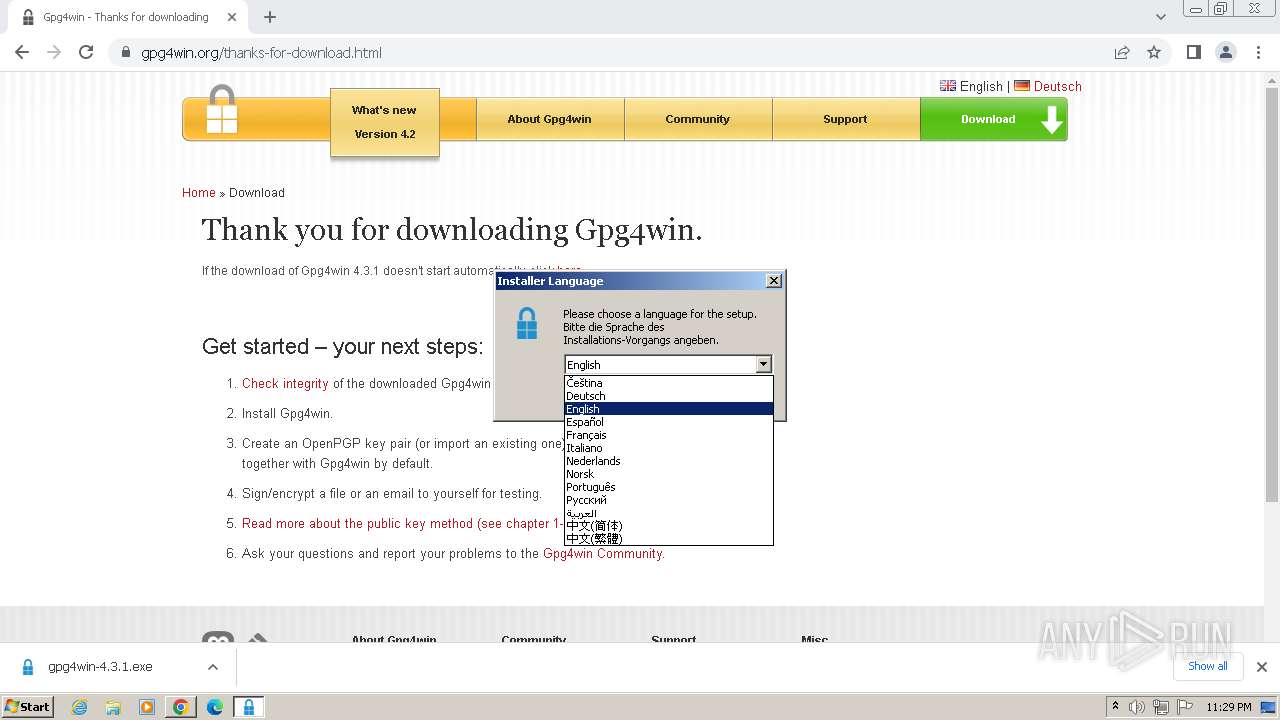The image size is (1280, 720).
Task: Select the Gpg4win installer taskbar item
Action: pyautogui.click(x=249, y=707)
